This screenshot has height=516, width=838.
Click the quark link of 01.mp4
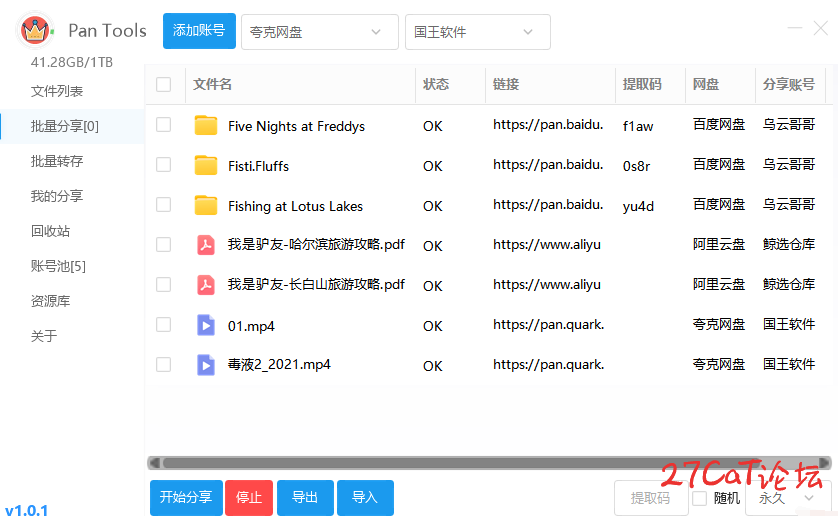coord(549,325)
